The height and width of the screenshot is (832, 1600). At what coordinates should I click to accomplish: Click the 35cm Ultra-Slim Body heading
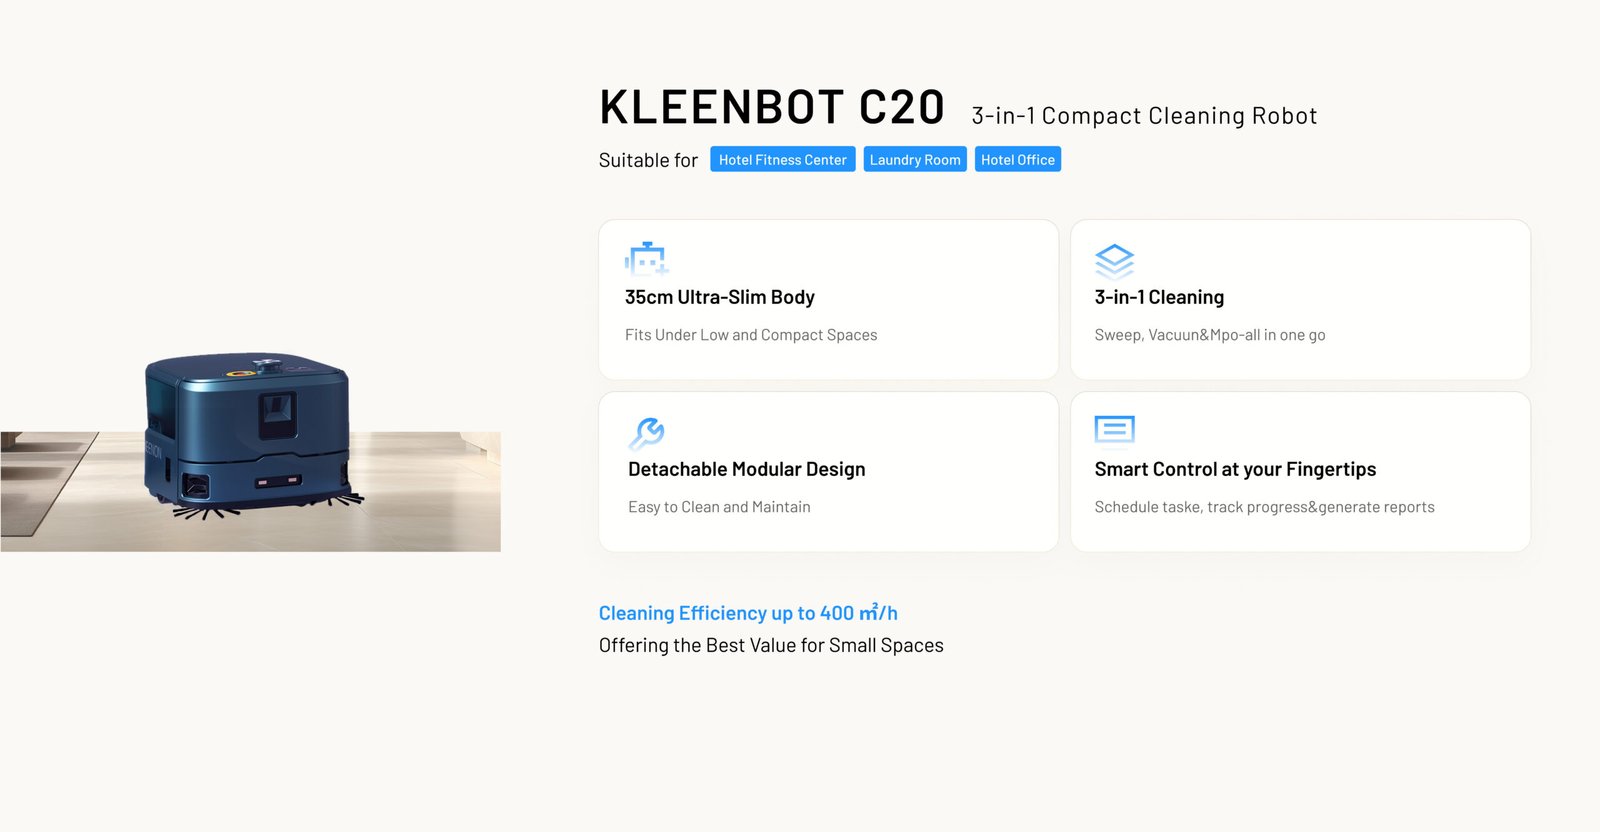coord(719,297)
